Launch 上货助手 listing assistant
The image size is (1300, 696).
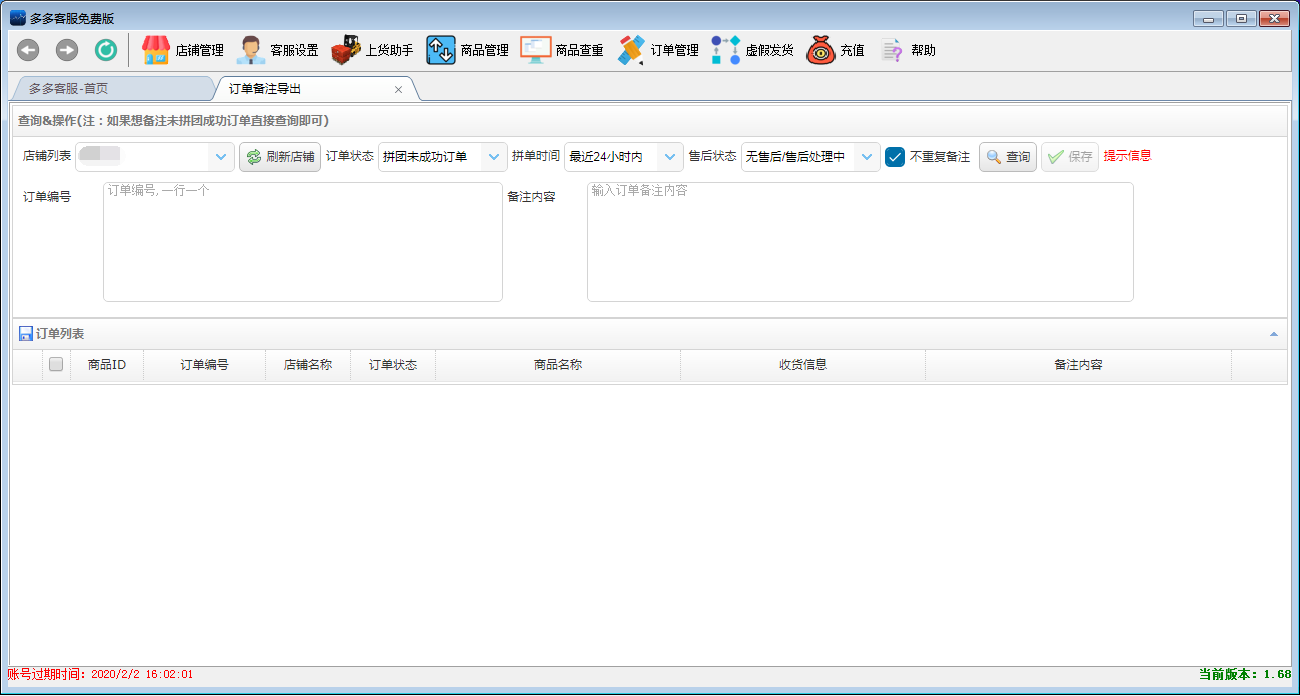(346, 50)
